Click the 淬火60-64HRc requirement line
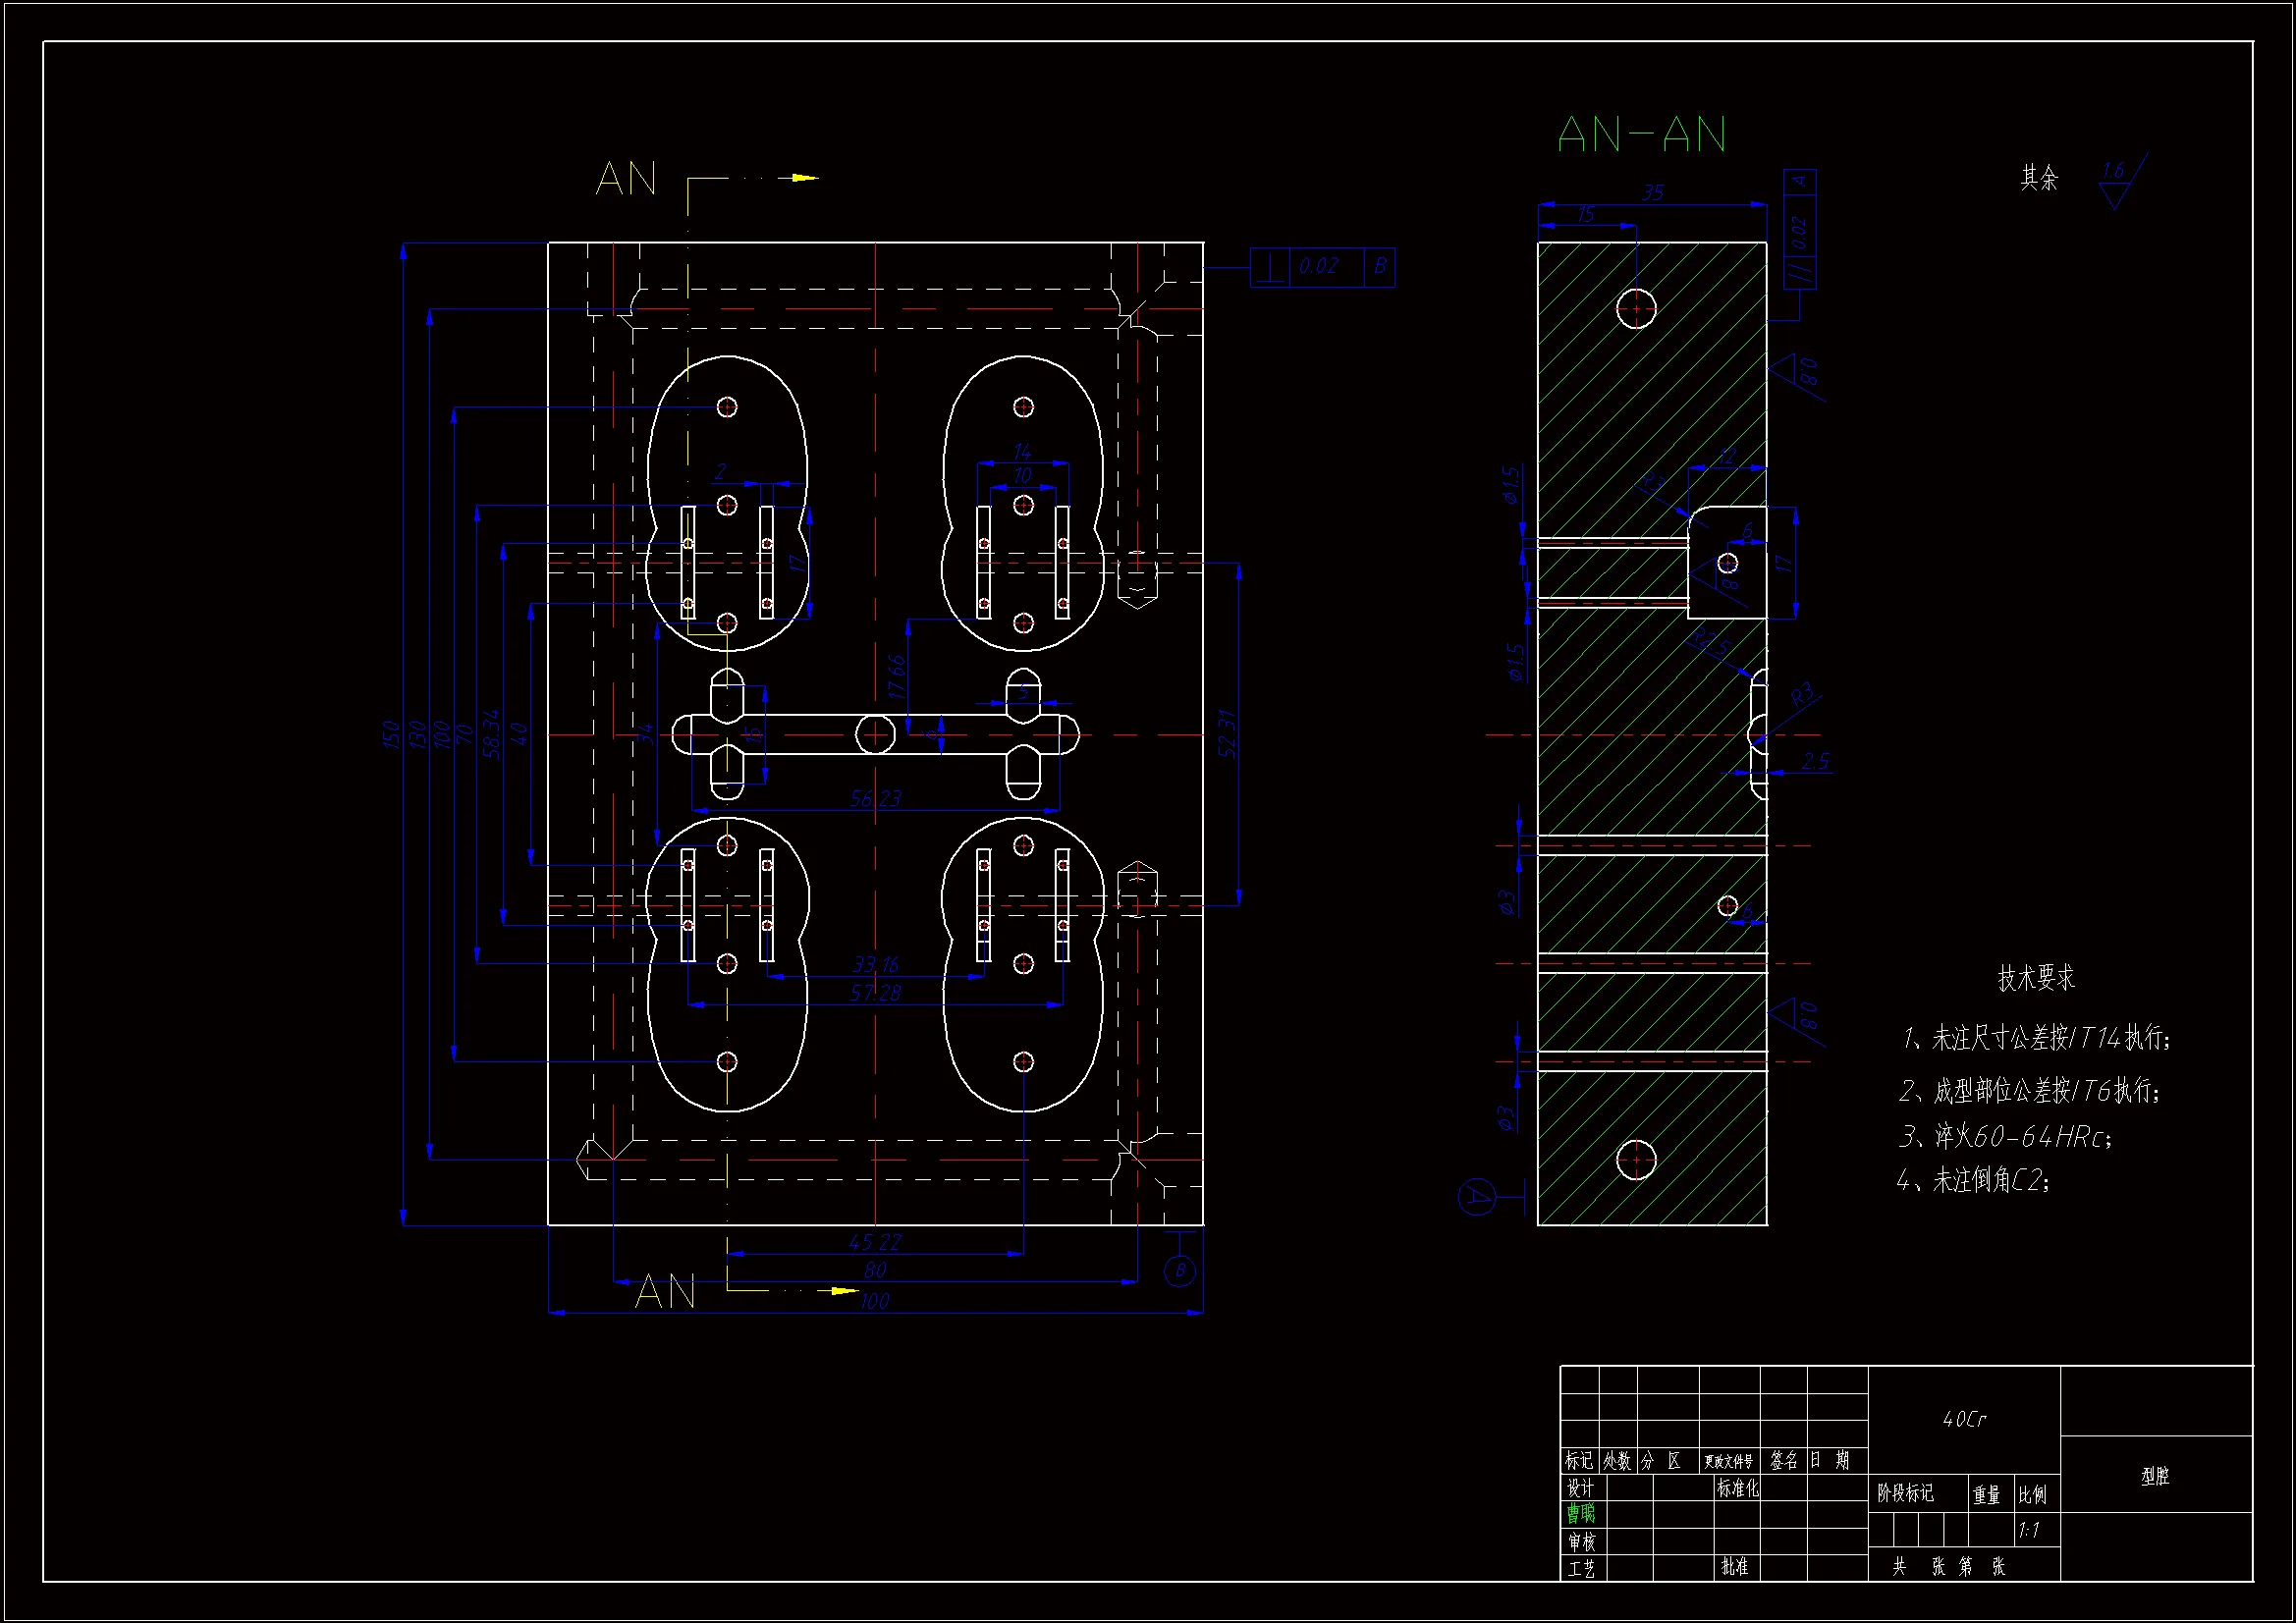Image resolution: width=2296 pixels, height=1623 pixels. click(x=2005, y=1136)
